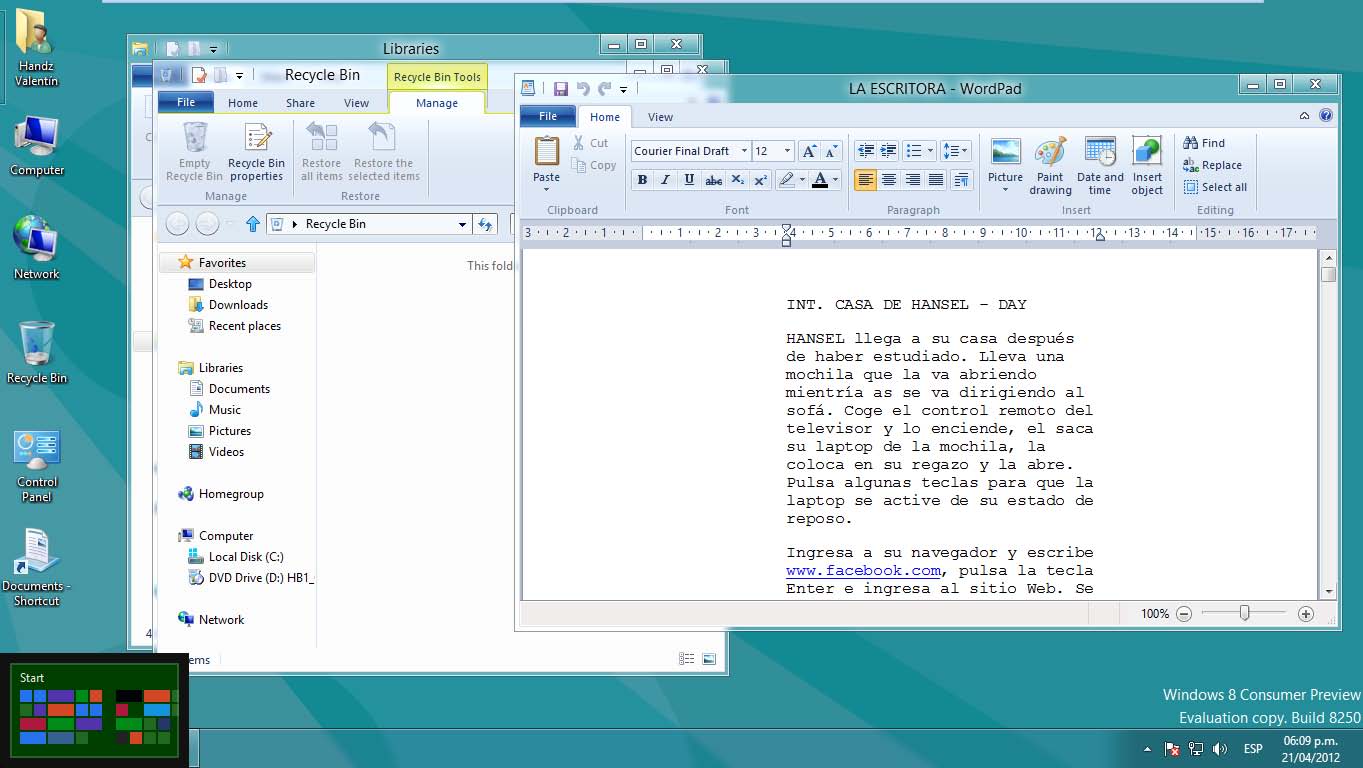Click the Cut scissors button
1363x768 pixels.
tap(590, 143)
